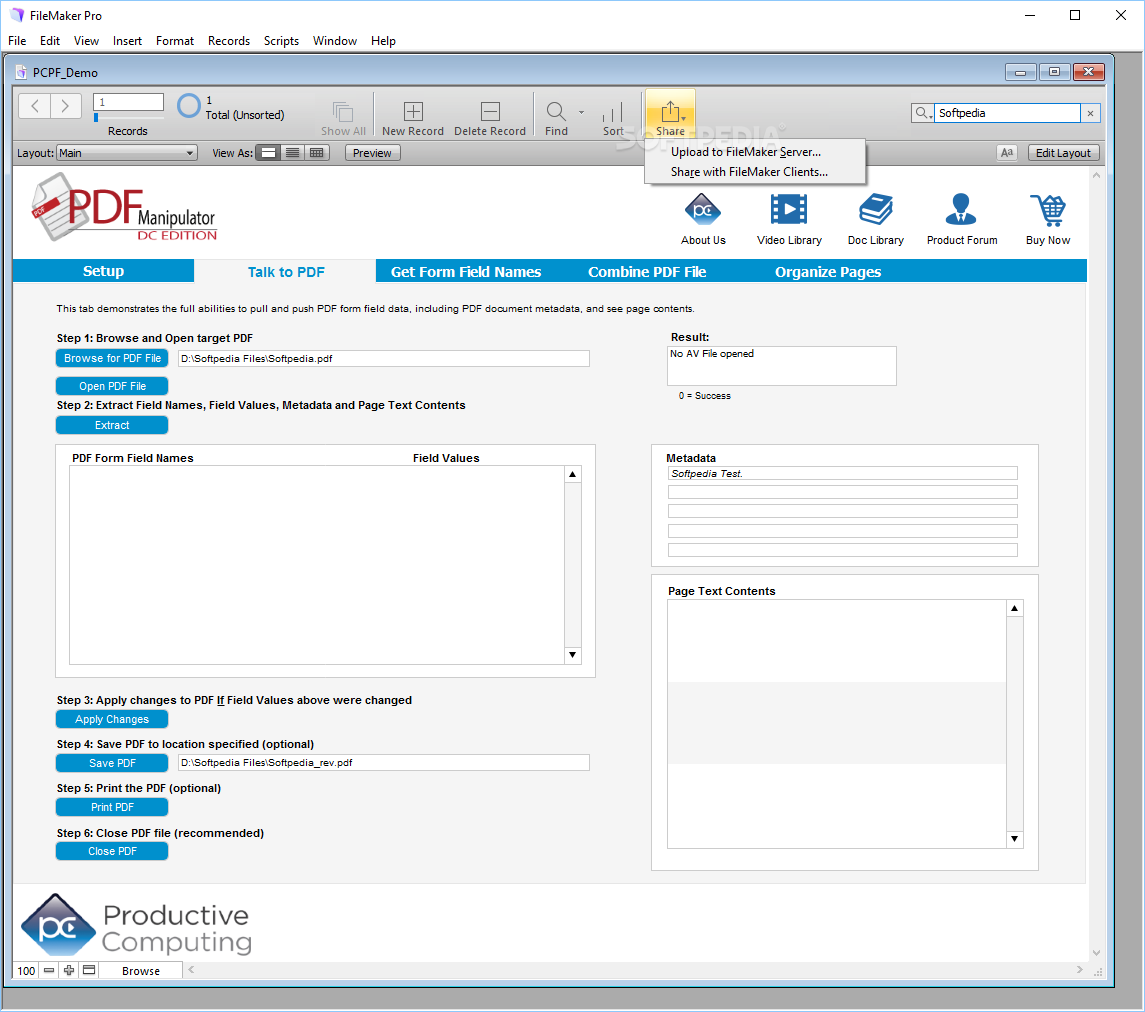Click the Open PDF File button
Image resolution: width=1145 pixels, height=1012 pixels.
112,386
